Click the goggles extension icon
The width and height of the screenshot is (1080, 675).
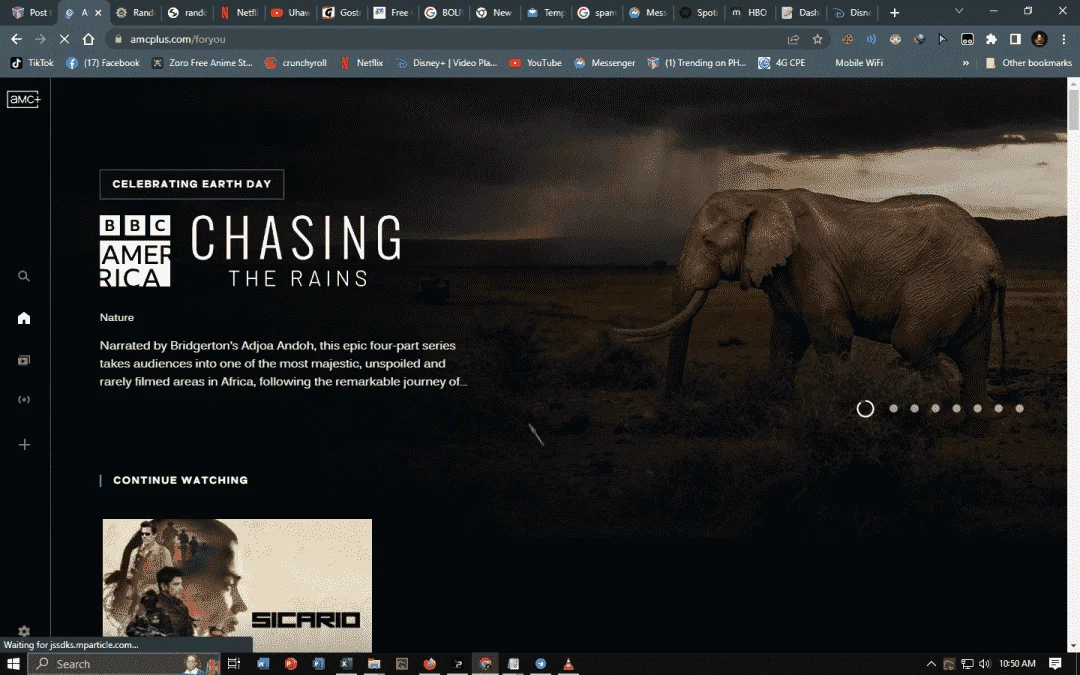967,39
